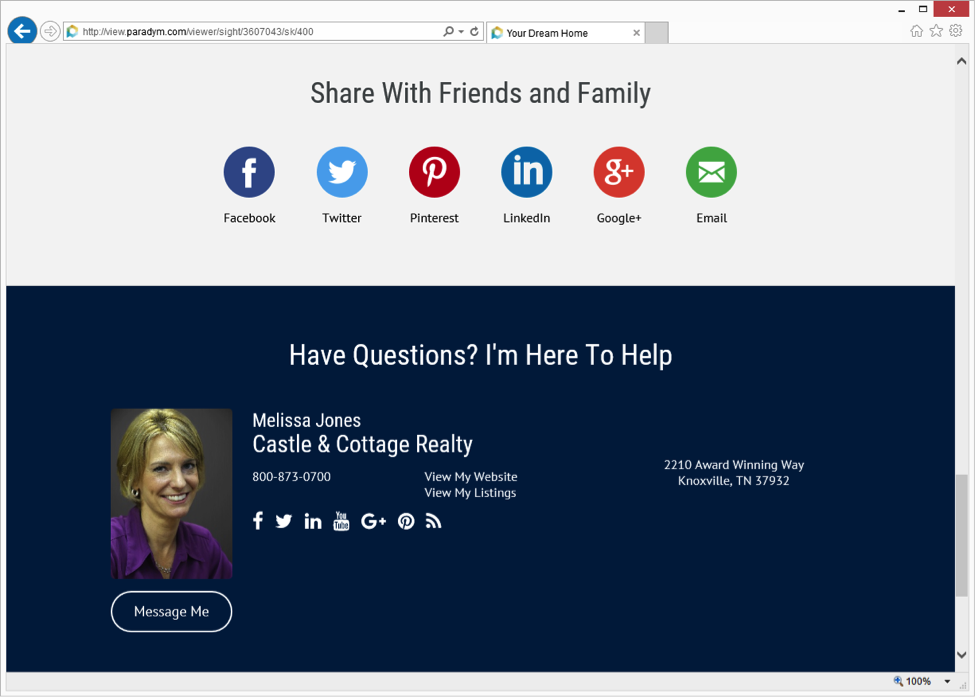Open the browser Home icon
The width and height of the screenshot is (975, 697).
point(917,31)
